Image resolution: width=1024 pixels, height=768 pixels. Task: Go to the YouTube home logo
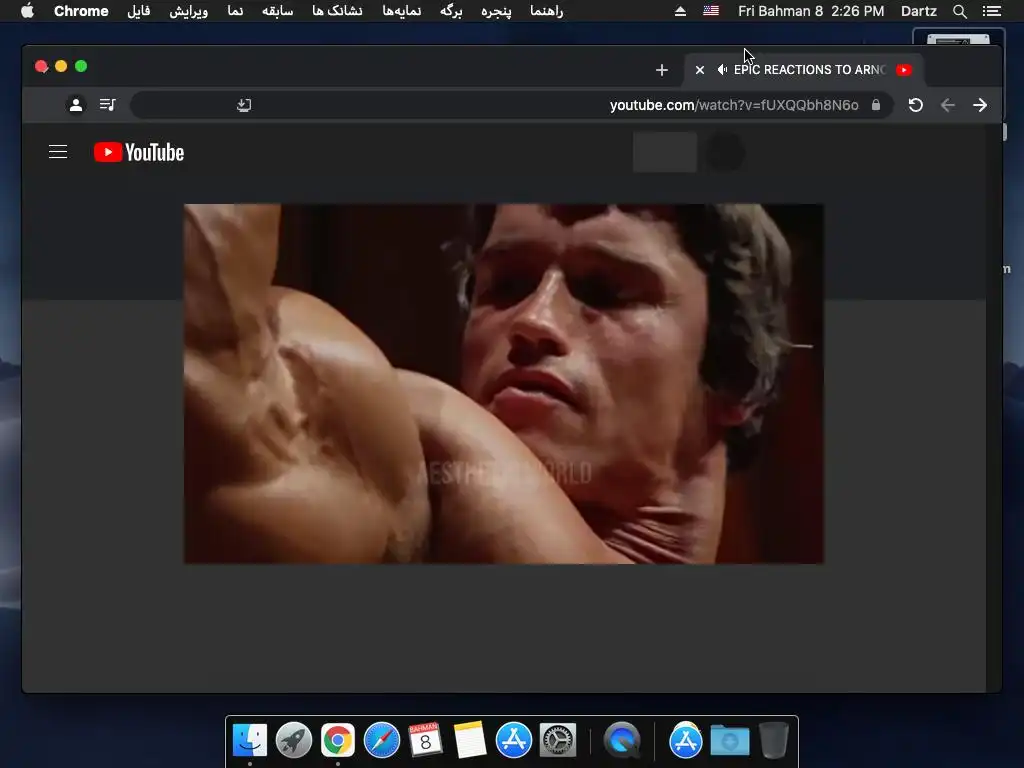point(139,152)
